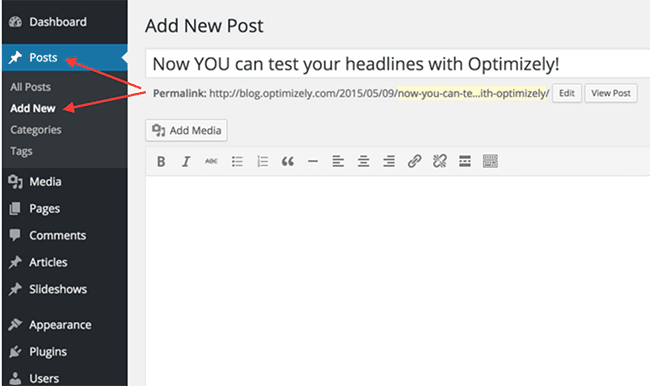Open the Pages section
The image size is (650, 386).
(65, 209)
